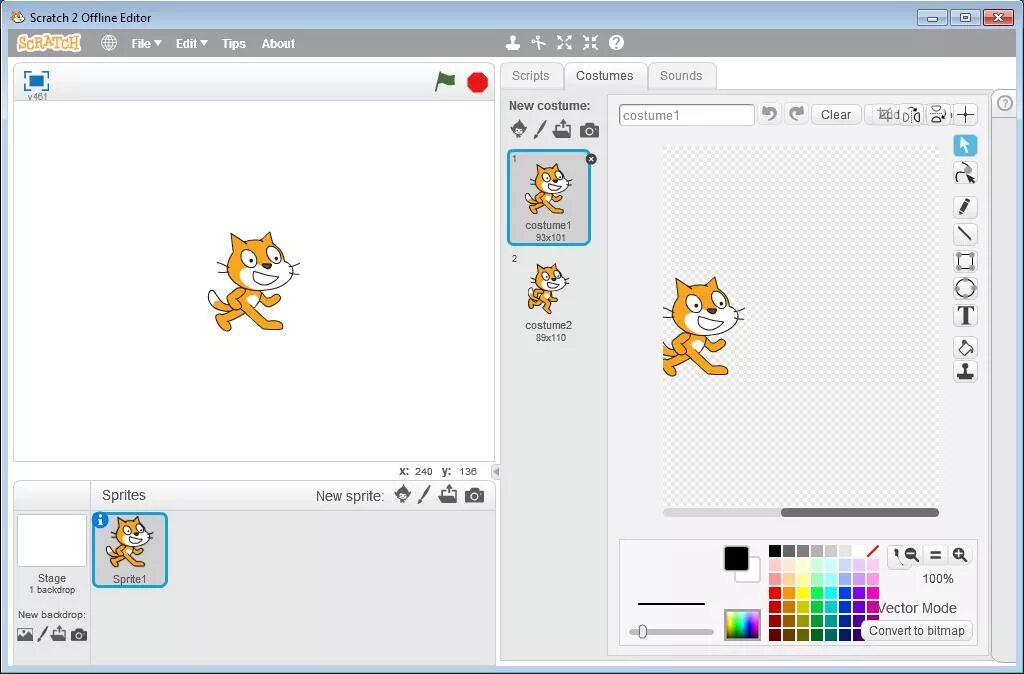The width and height of the screenshot is (1024, 674).
Task: Click the Undo arrow in paint editor
Action: tap(770, 114)
